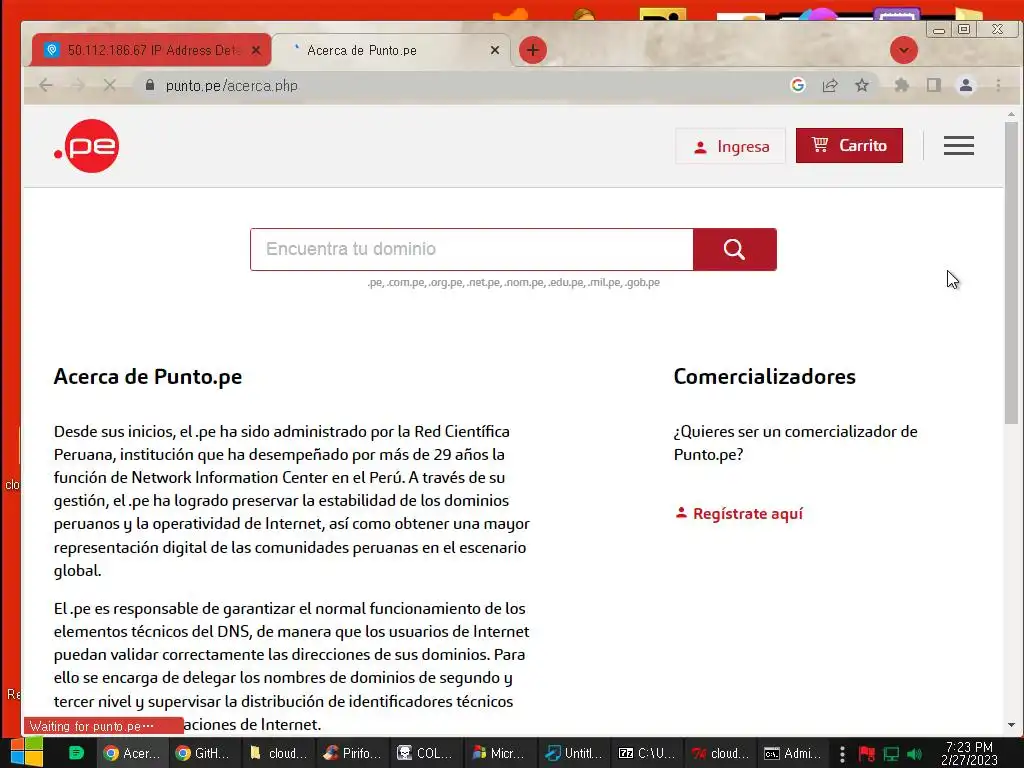
Task: Click the red search magnifier button
Action: (734, 249)
